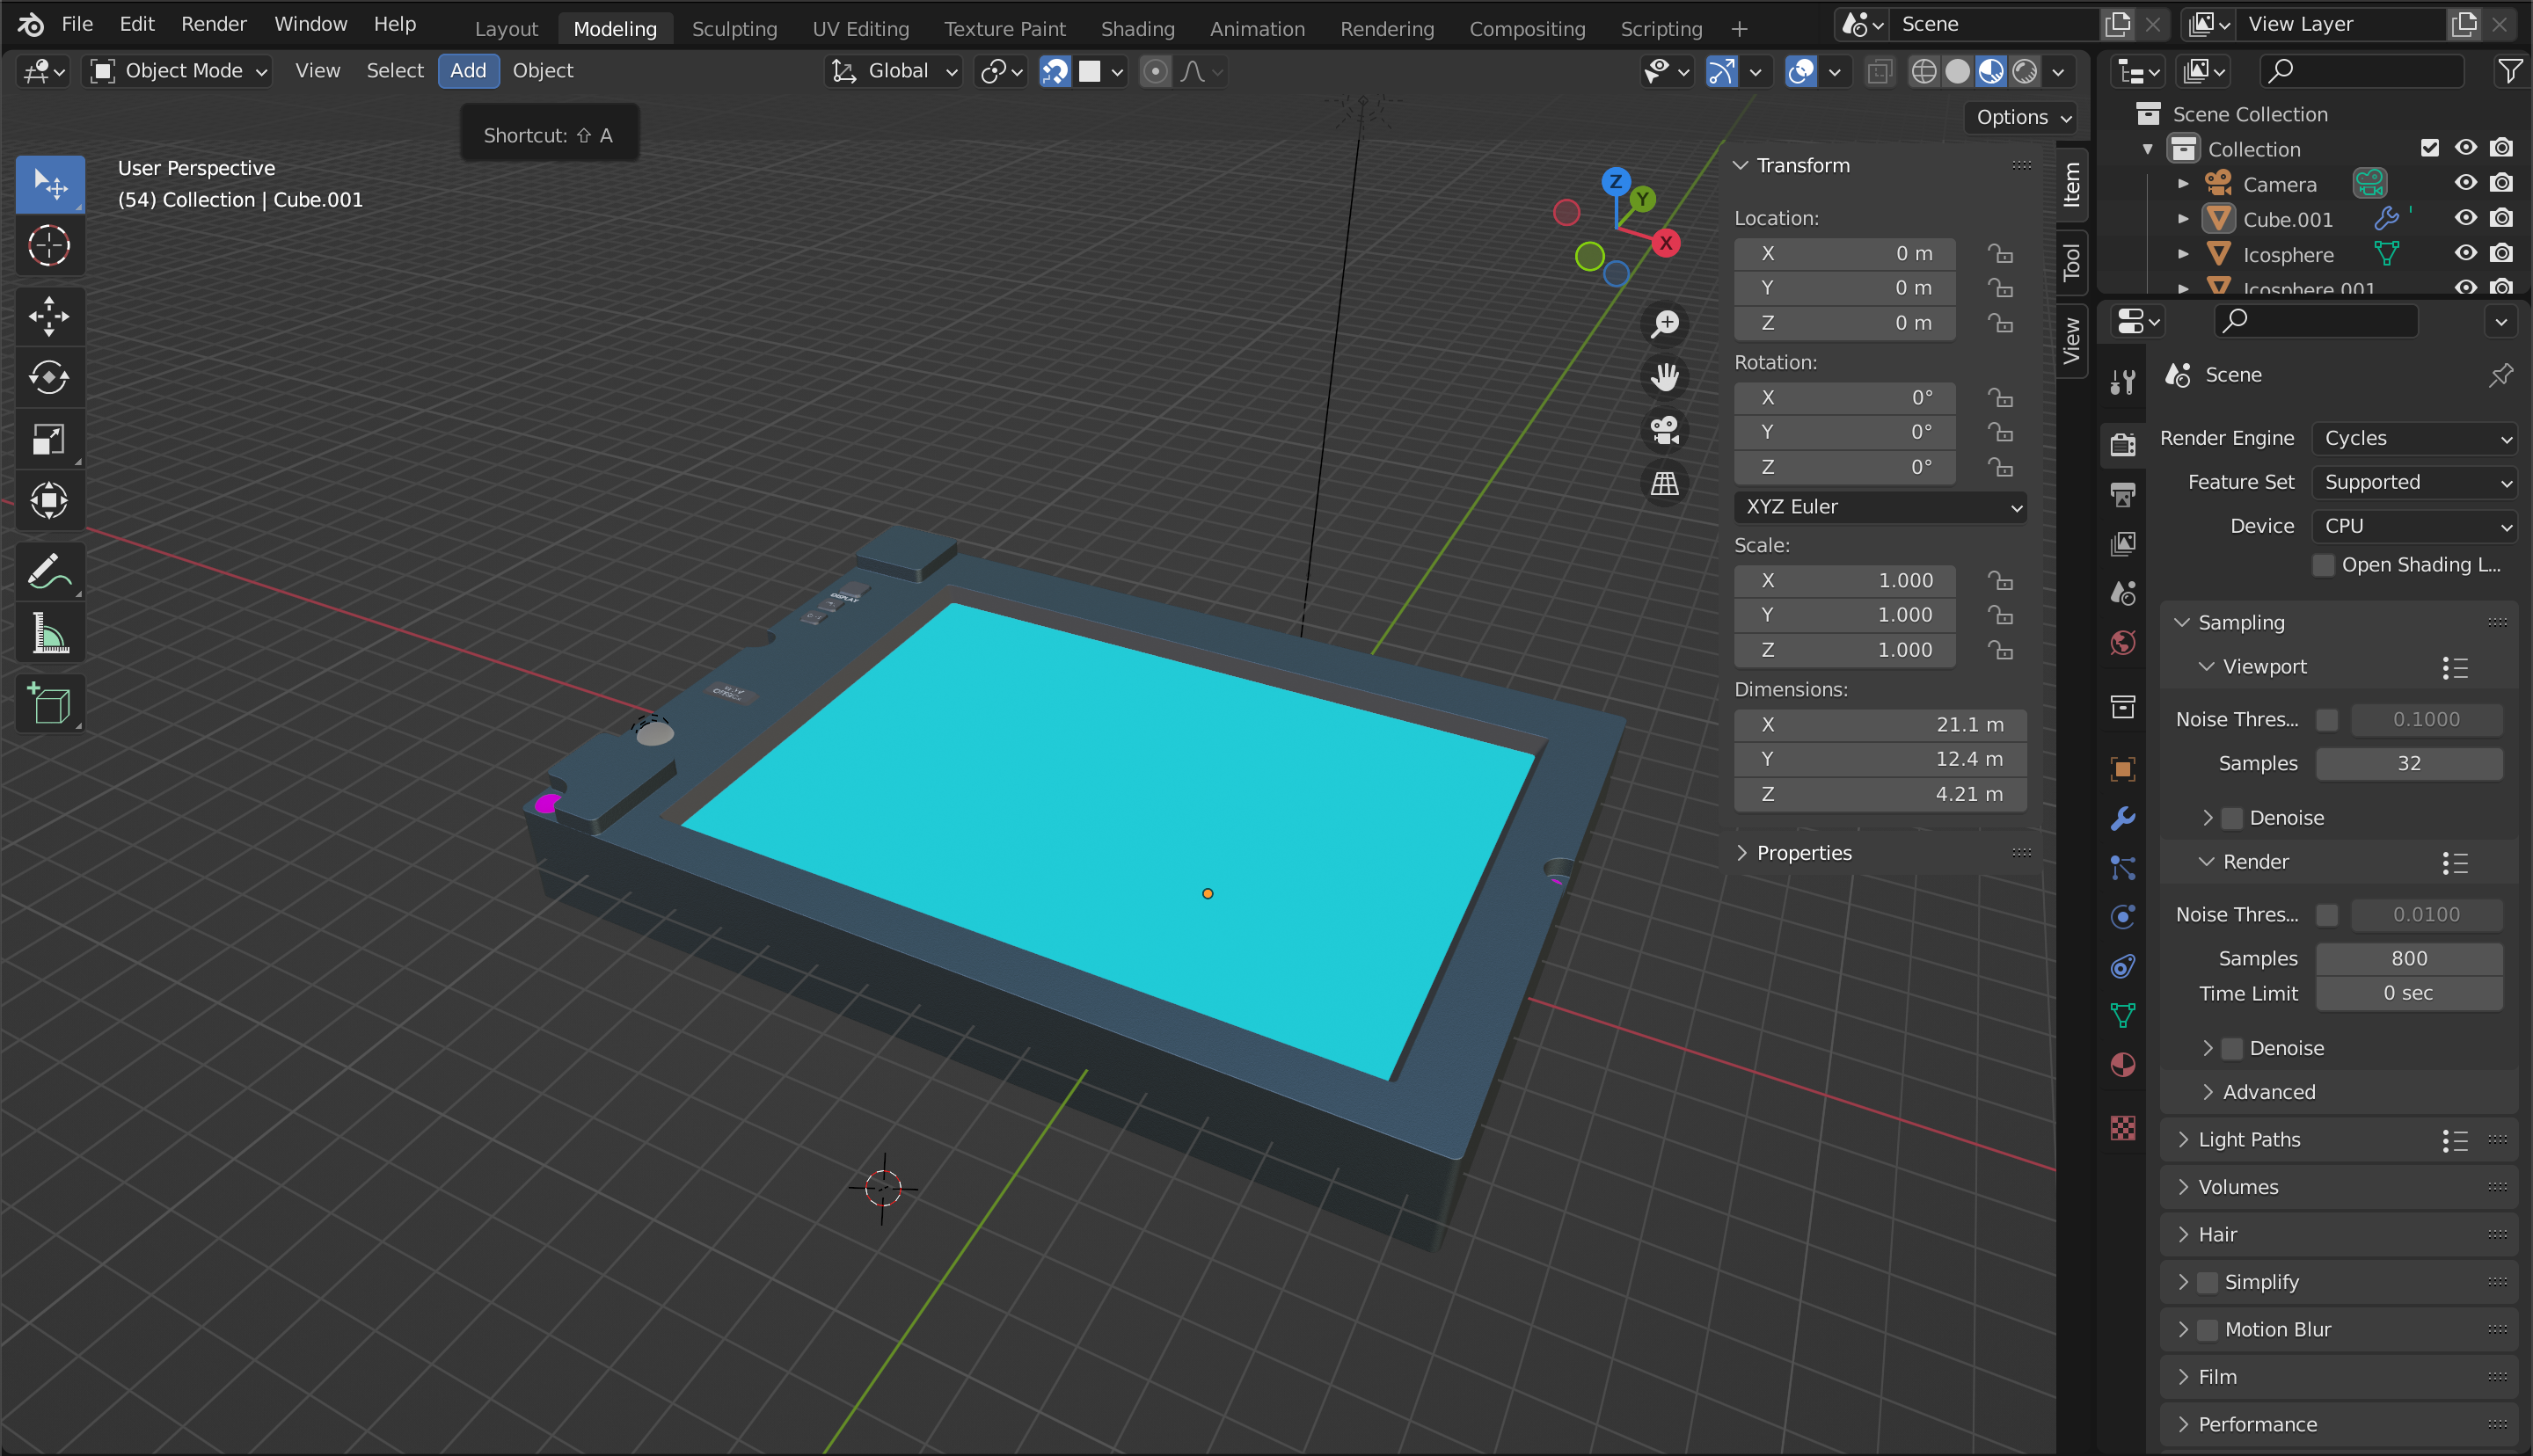Image resolution: width=2533 pixels, height=1456 pixels.
Task: Hide Cube.001 in viewport via eye
Action: pyautogui.click(x=2465, y=218)
